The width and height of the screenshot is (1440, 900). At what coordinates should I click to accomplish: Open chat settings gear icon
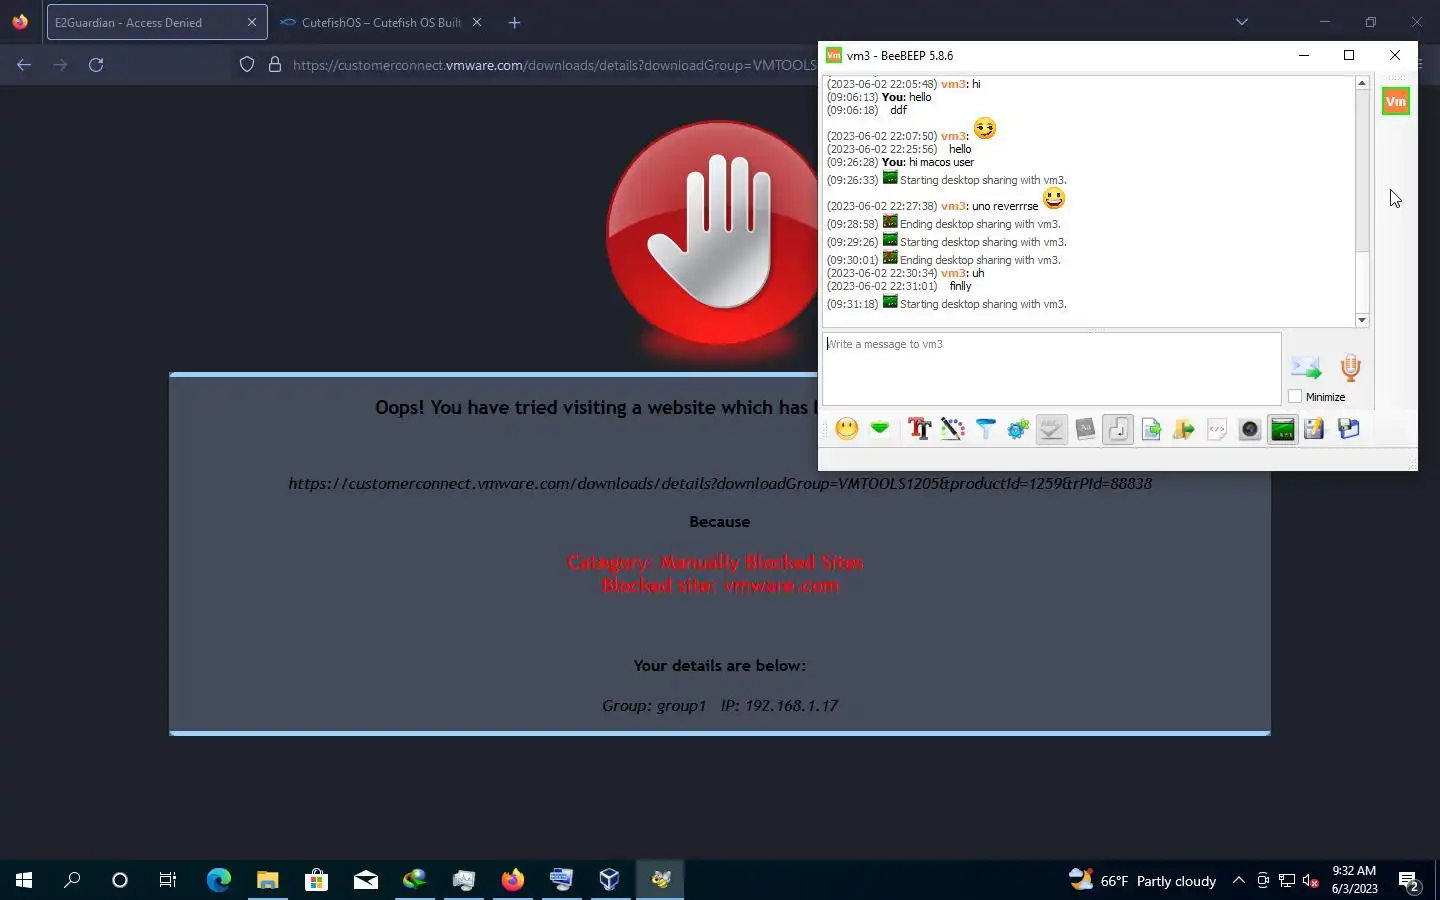[1018, 429]
